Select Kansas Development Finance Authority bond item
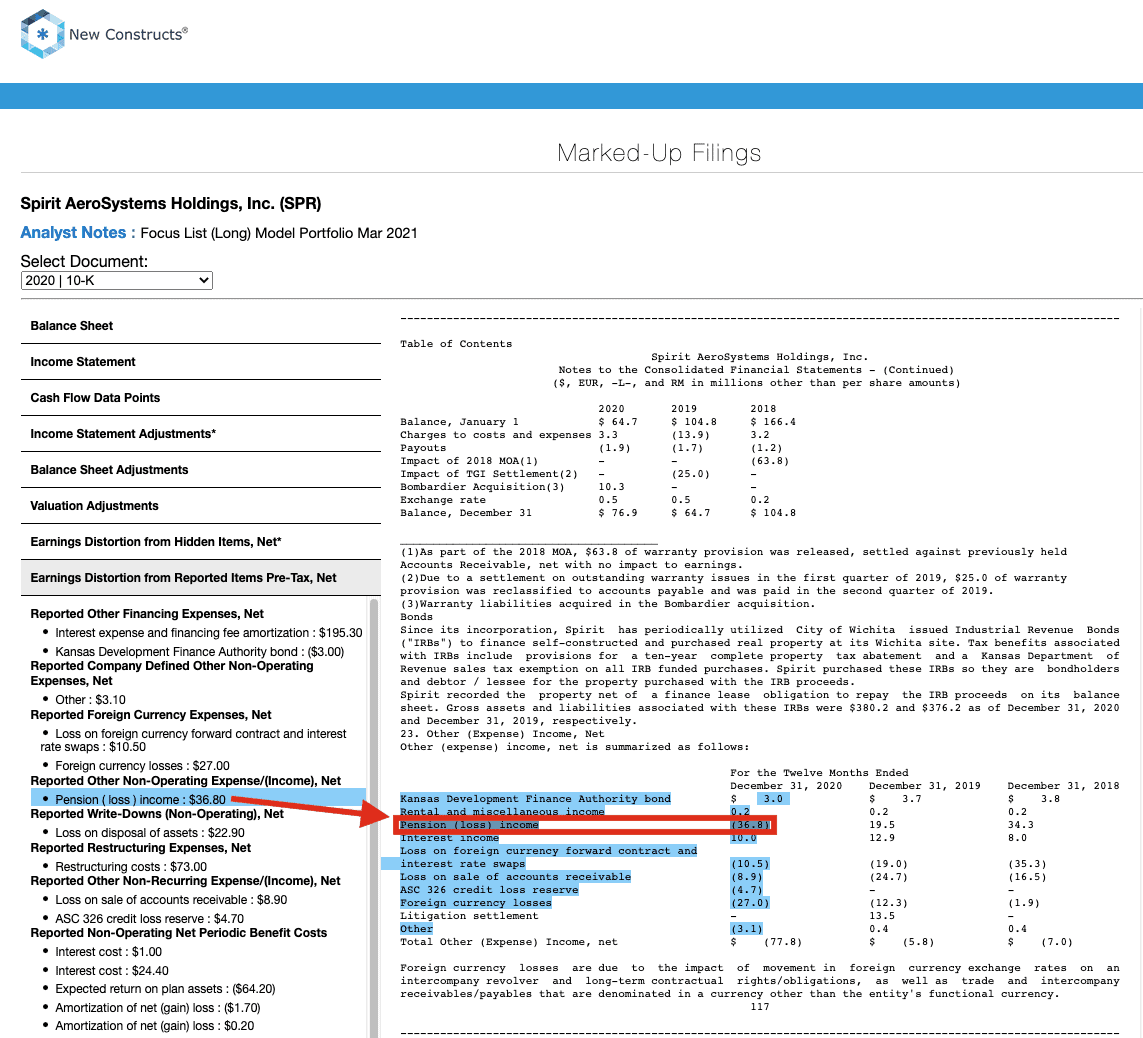Screen dimensions: 1143x1038 [x=199, y=652]
